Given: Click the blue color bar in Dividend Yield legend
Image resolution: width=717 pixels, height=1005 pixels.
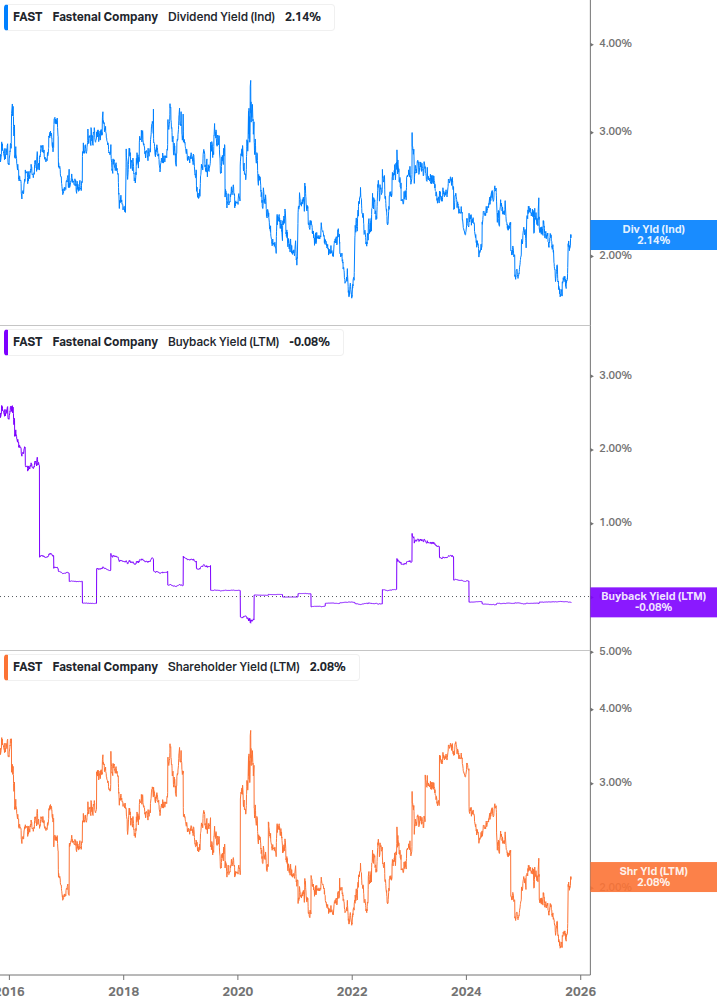Looking at the screenshot, I should [6, 17].
